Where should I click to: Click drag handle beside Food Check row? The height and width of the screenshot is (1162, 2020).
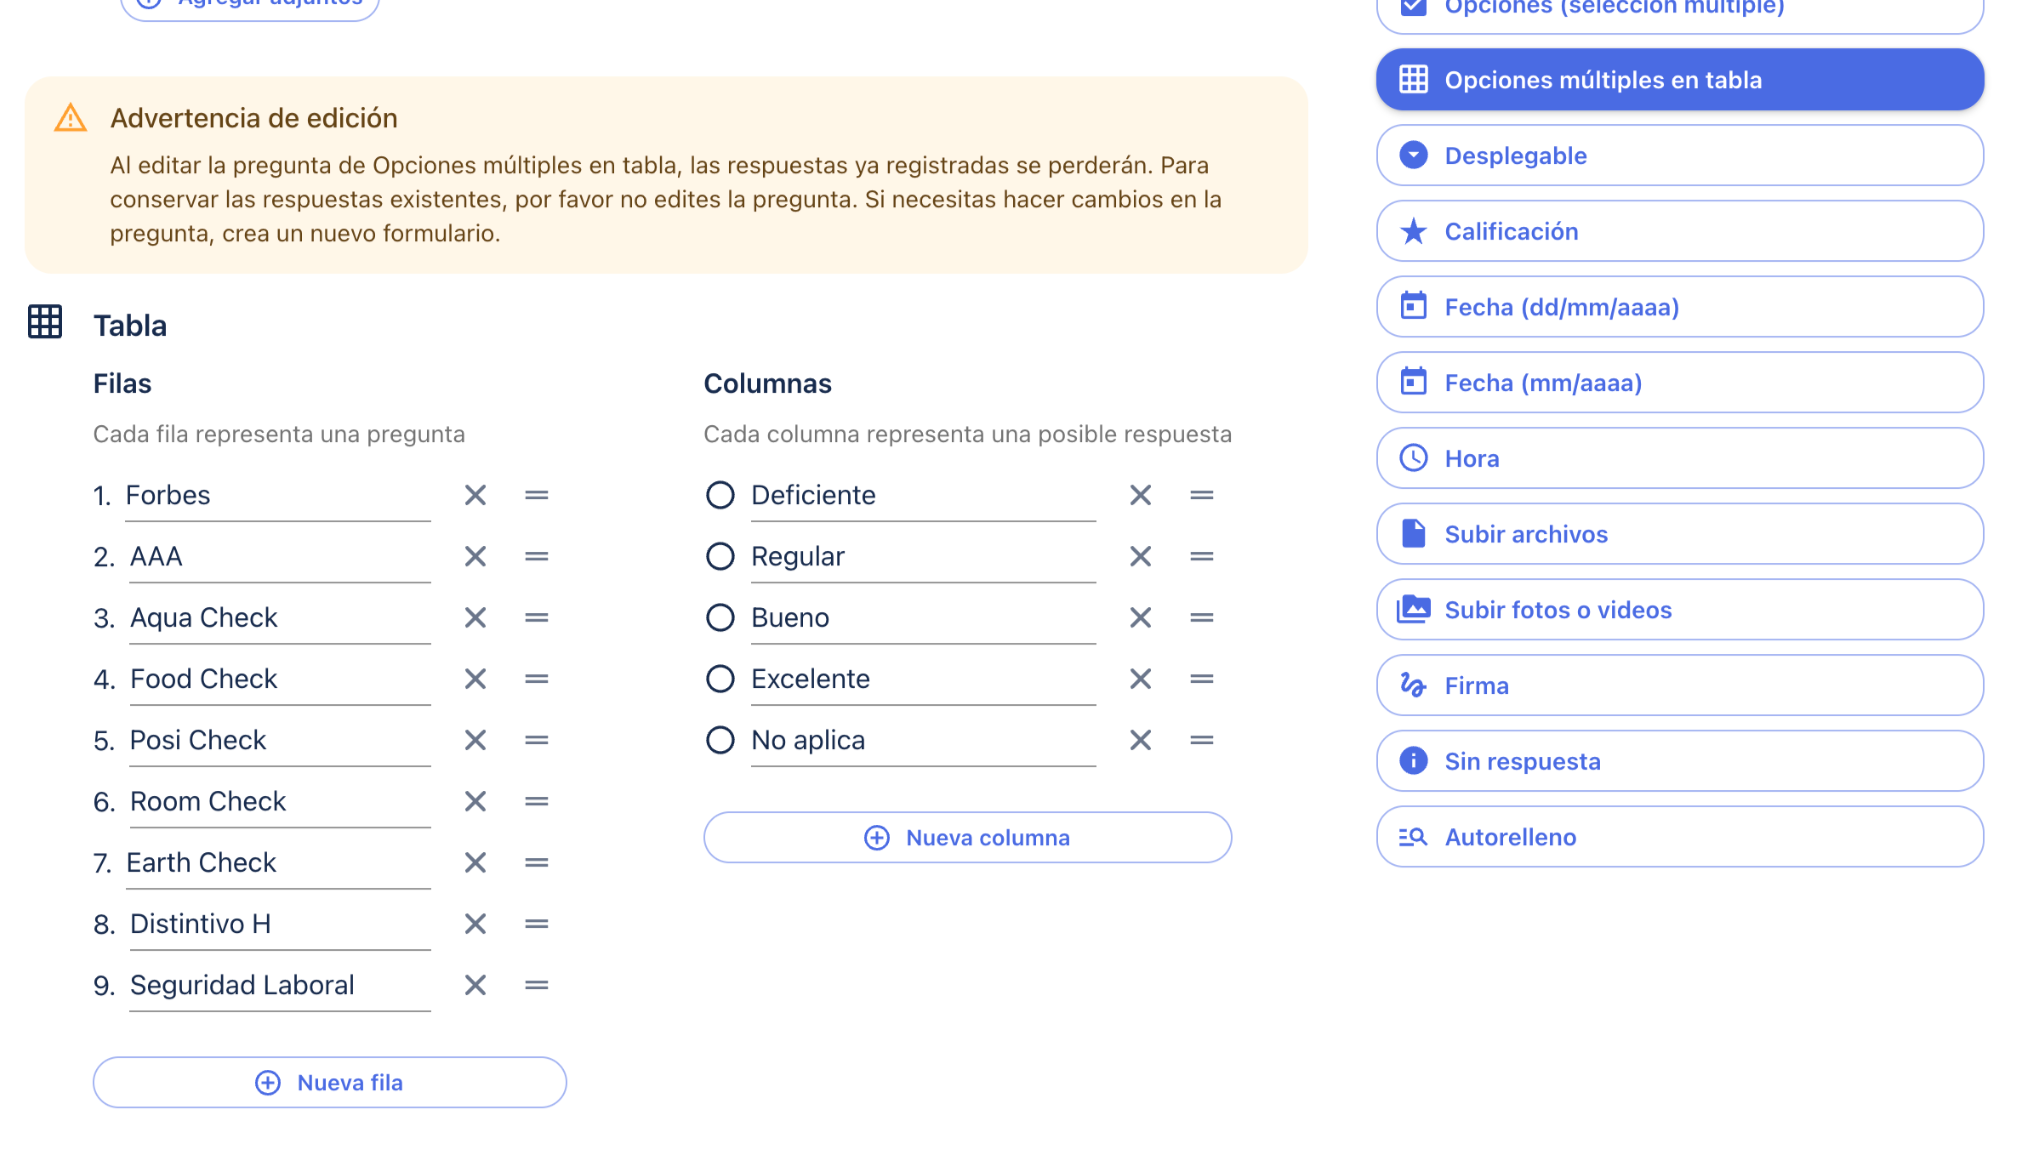[x=537, y=679]
